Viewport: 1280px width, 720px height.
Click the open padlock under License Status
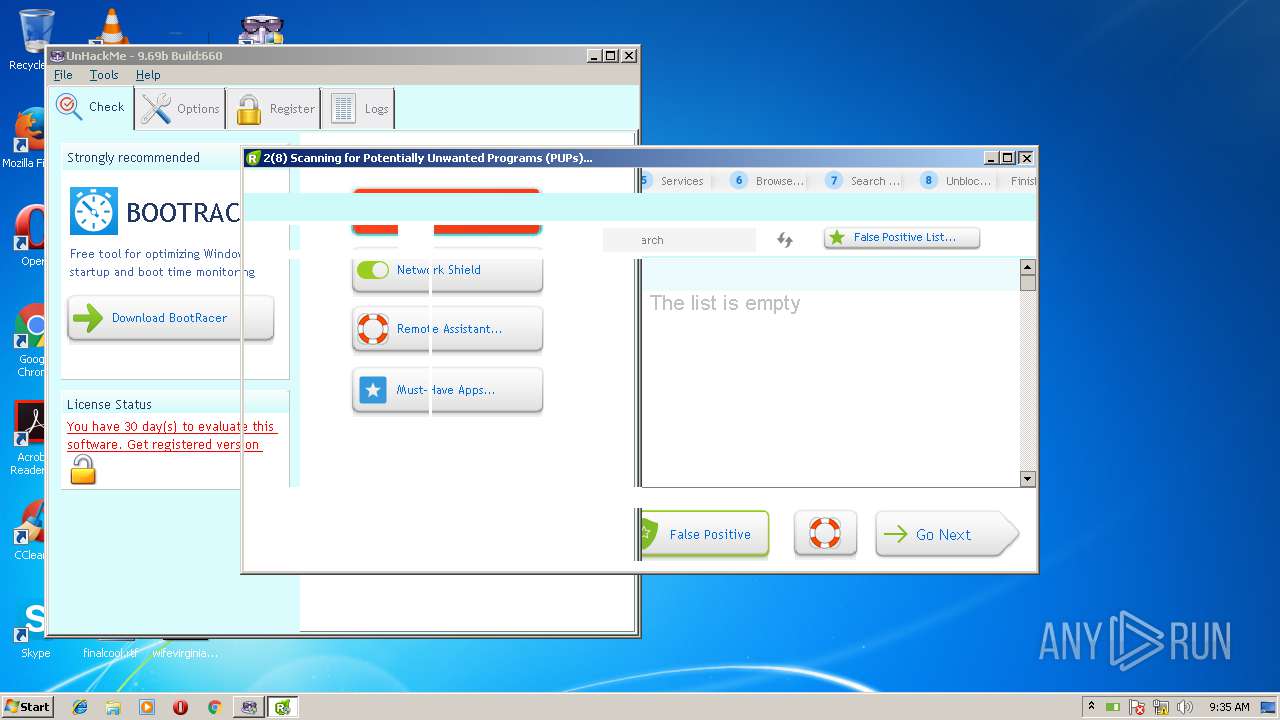[x=83, y=469]
